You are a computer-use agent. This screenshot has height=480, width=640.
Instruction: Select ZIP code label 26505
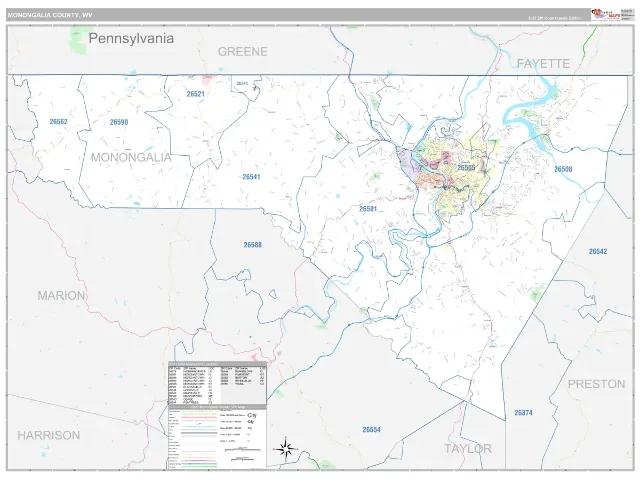(x=466, y=168)
